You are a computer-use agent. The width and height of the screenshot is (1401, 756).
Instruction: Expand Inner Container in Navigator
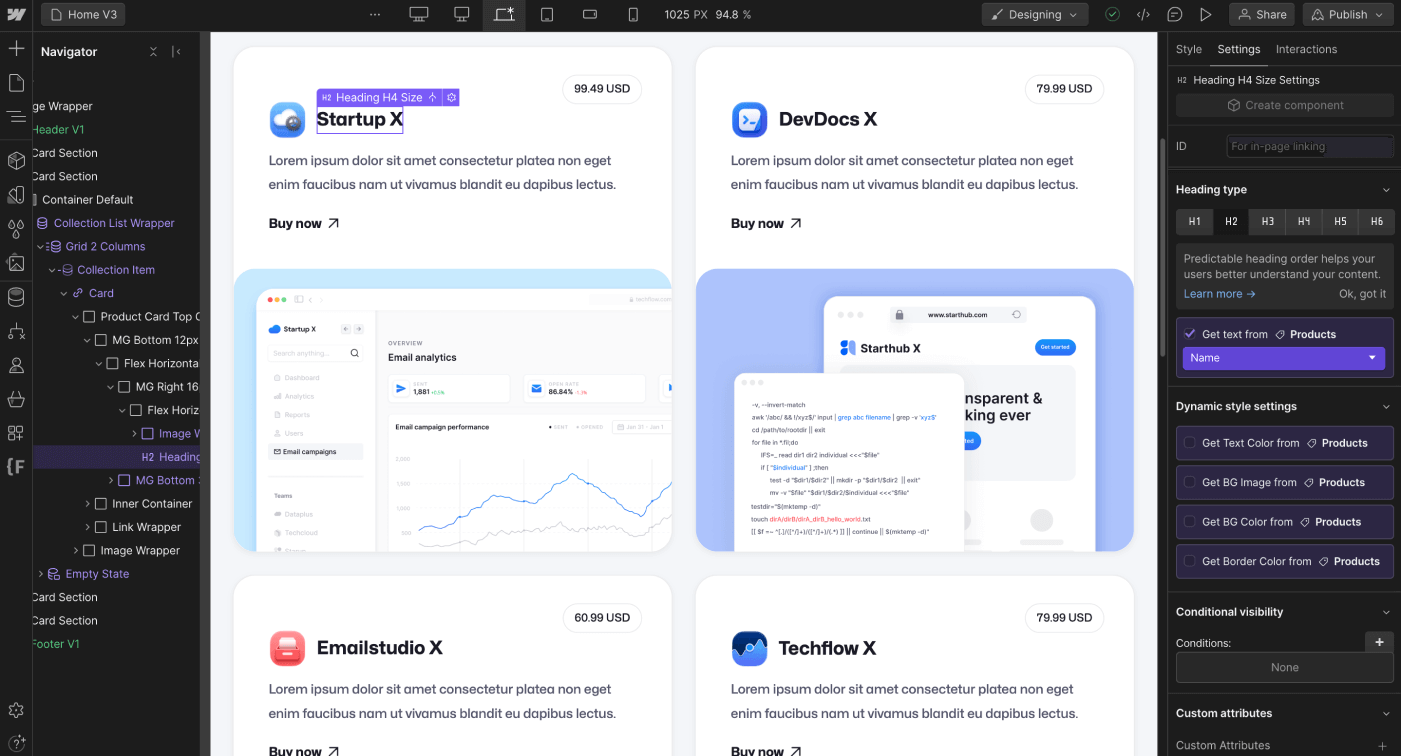click(88, 504)
